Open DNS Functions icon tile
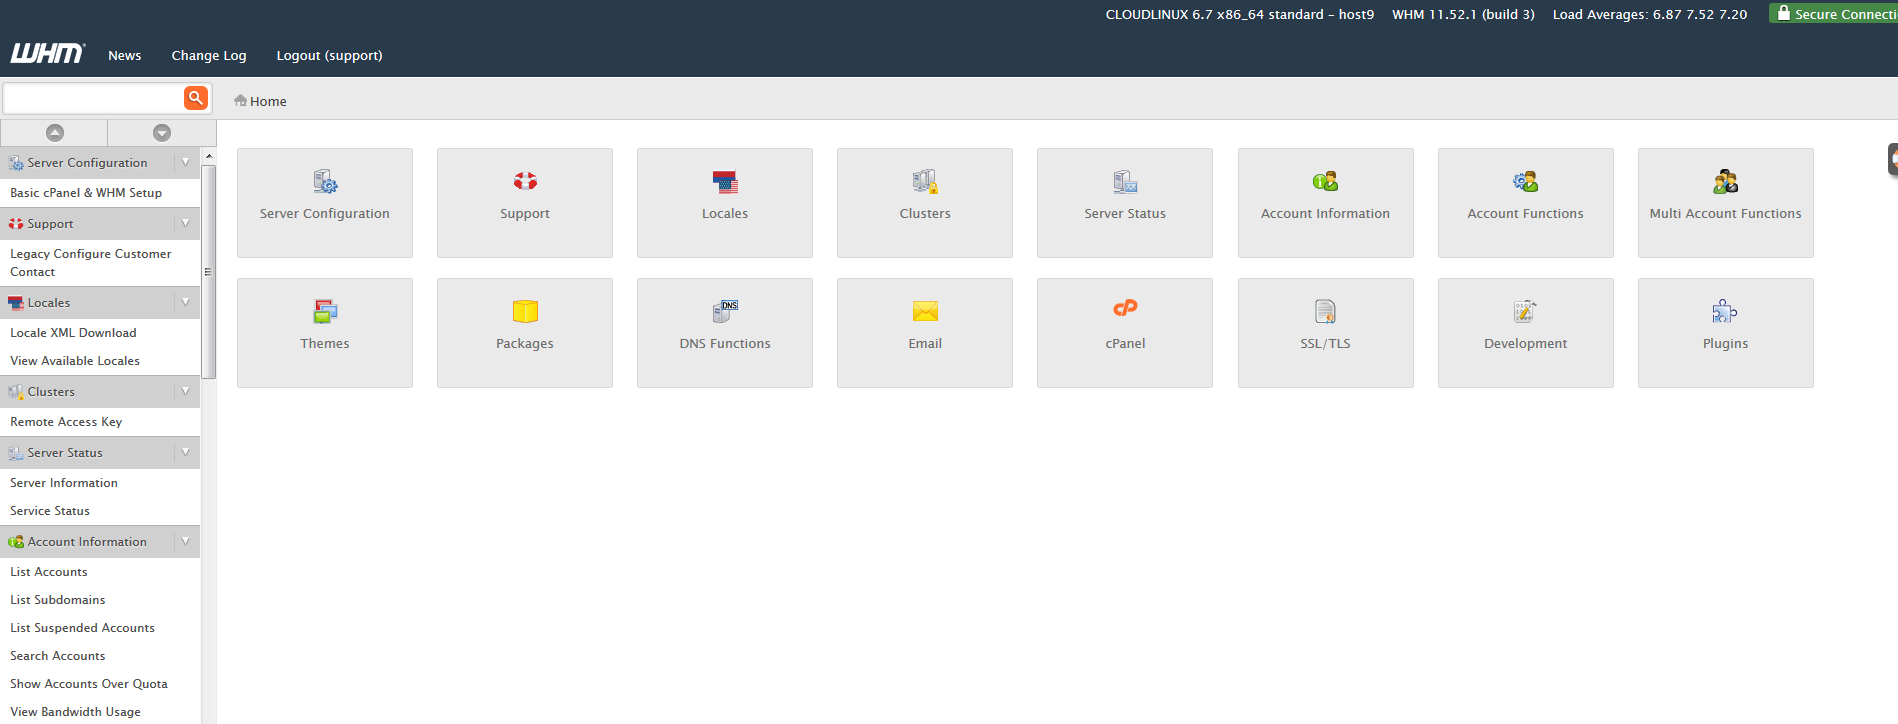This screenshot has width=1898, height=724. (724, 332)
